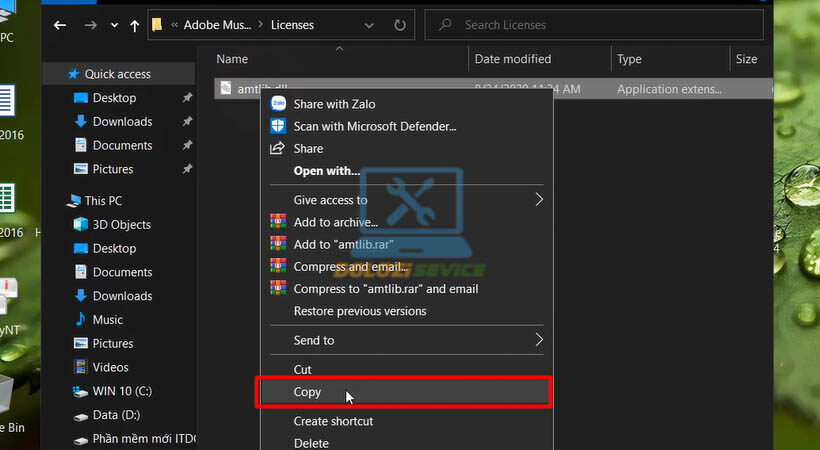Image resolution: width=820 pixels, height=450 pixels.
Task: Click the Back navigation arrow
Action: pos(62,25)
